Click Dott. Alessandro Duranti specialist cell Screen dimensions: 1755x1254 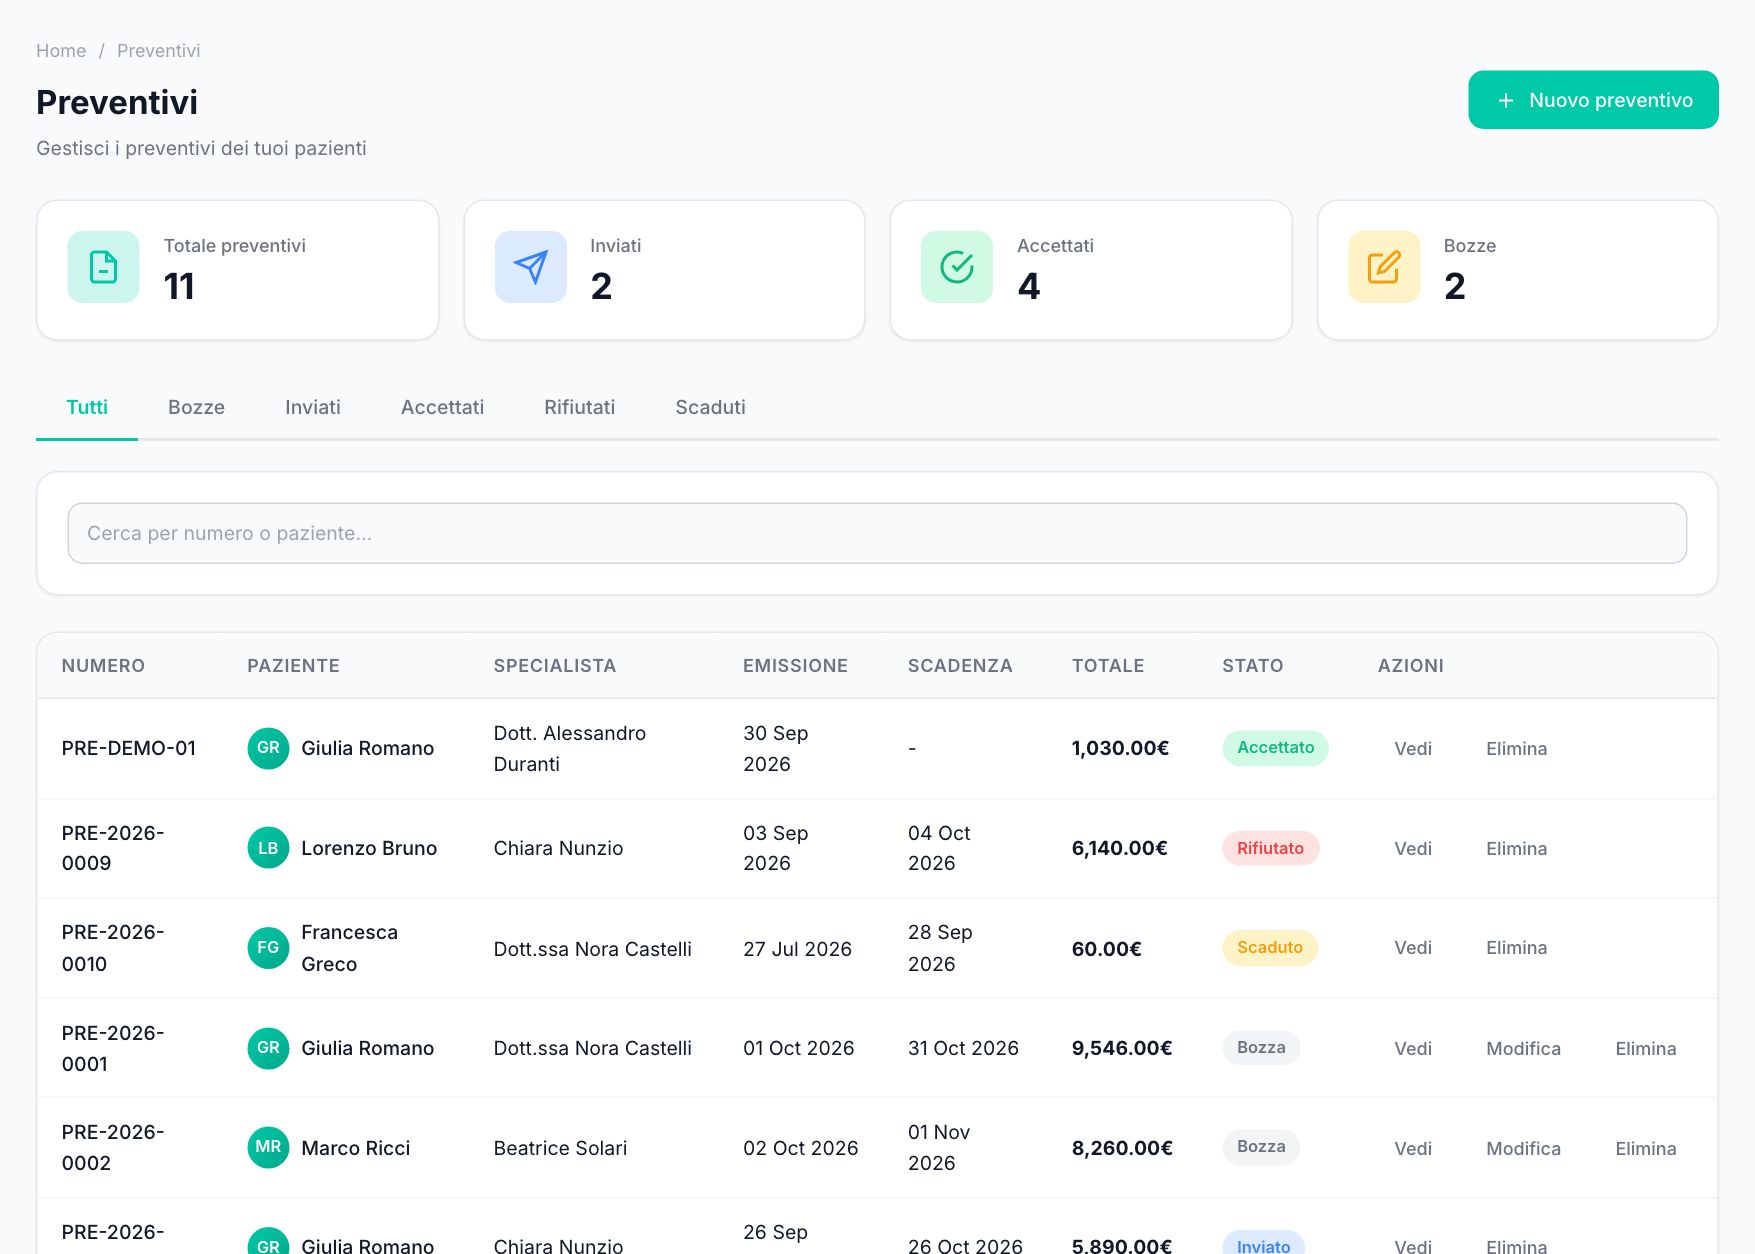click(570, 748)
